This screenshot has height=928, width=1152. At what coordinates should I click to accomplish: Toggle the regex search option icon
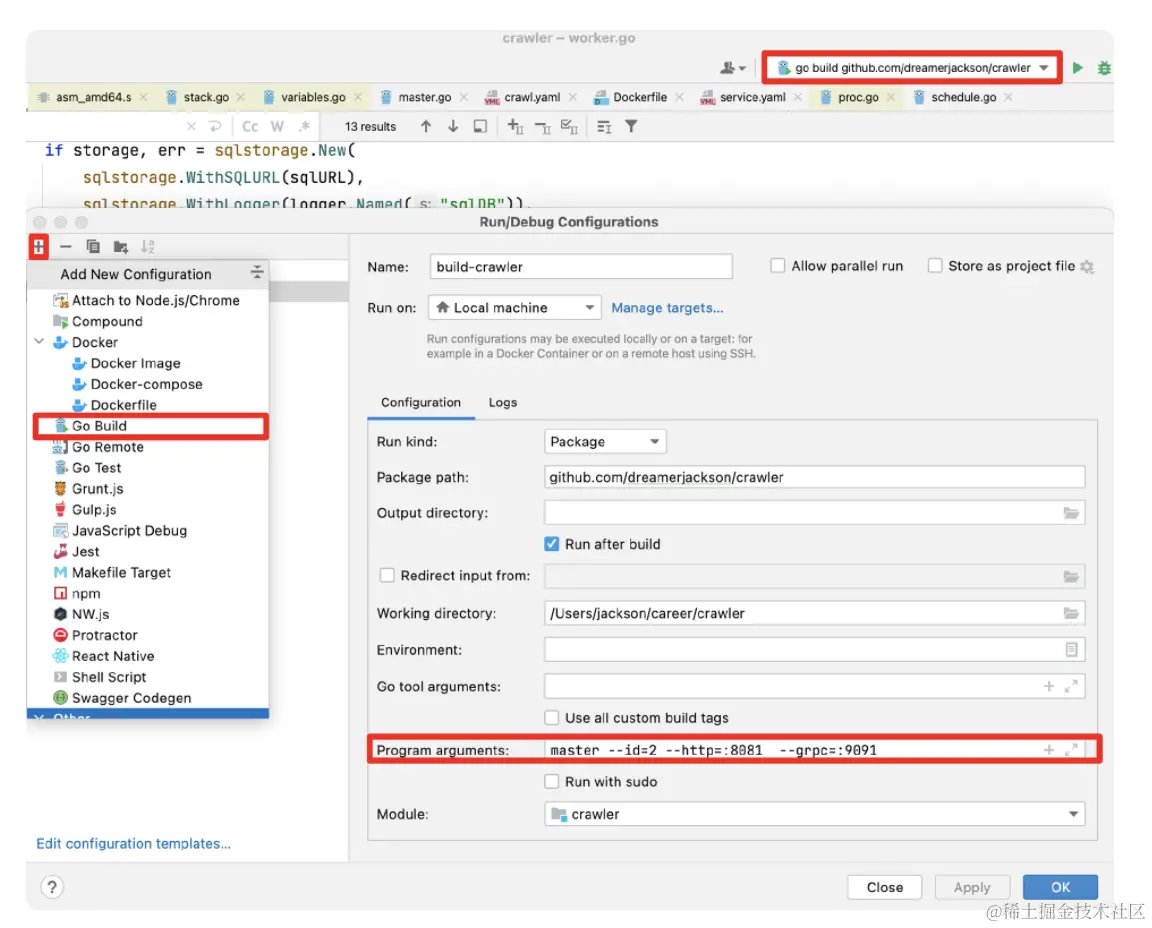(304, 126)
